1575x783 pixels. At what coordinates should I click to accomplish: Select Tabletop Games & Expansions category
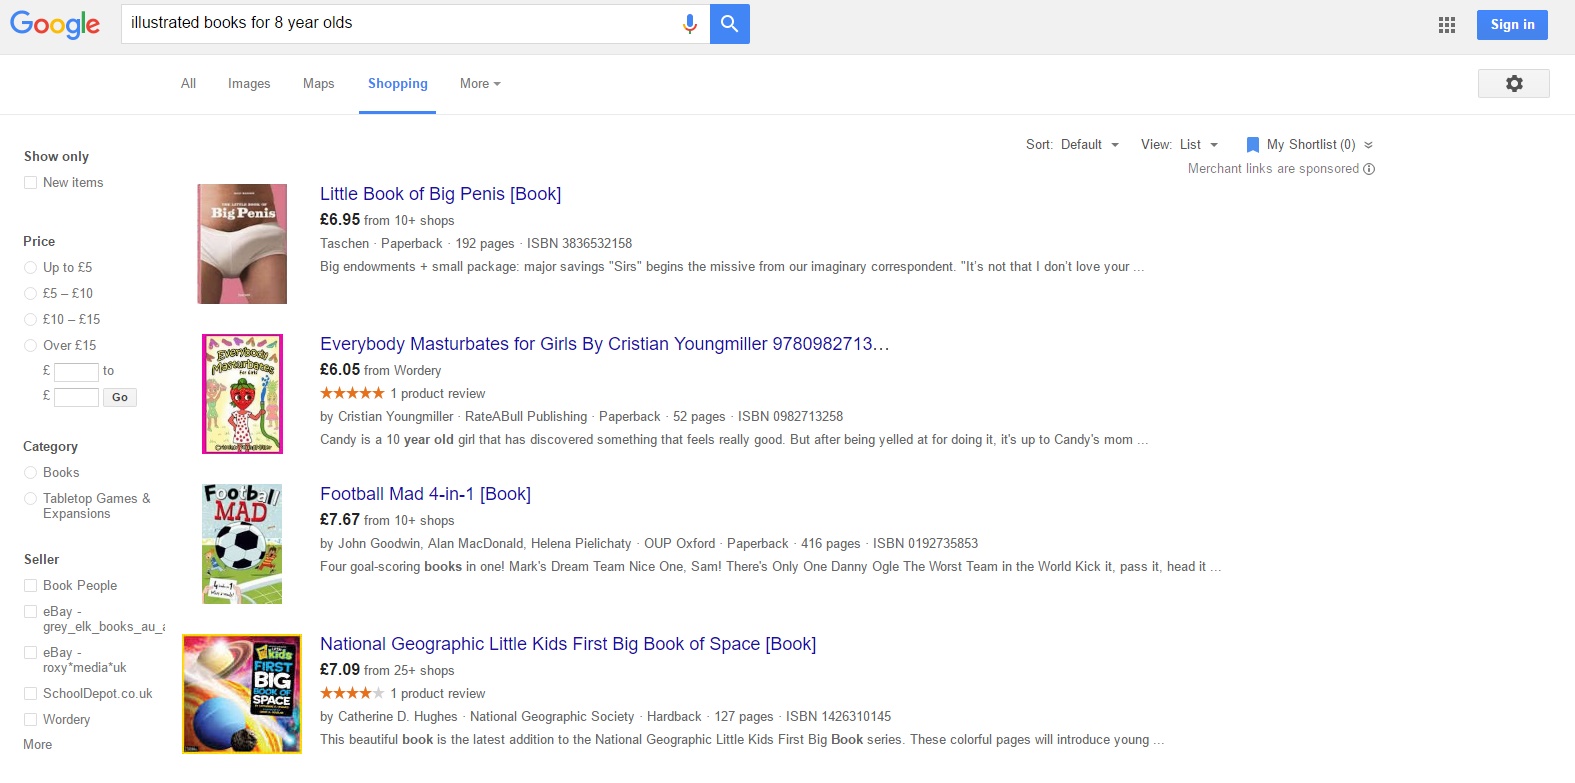[x=30, y=499]
